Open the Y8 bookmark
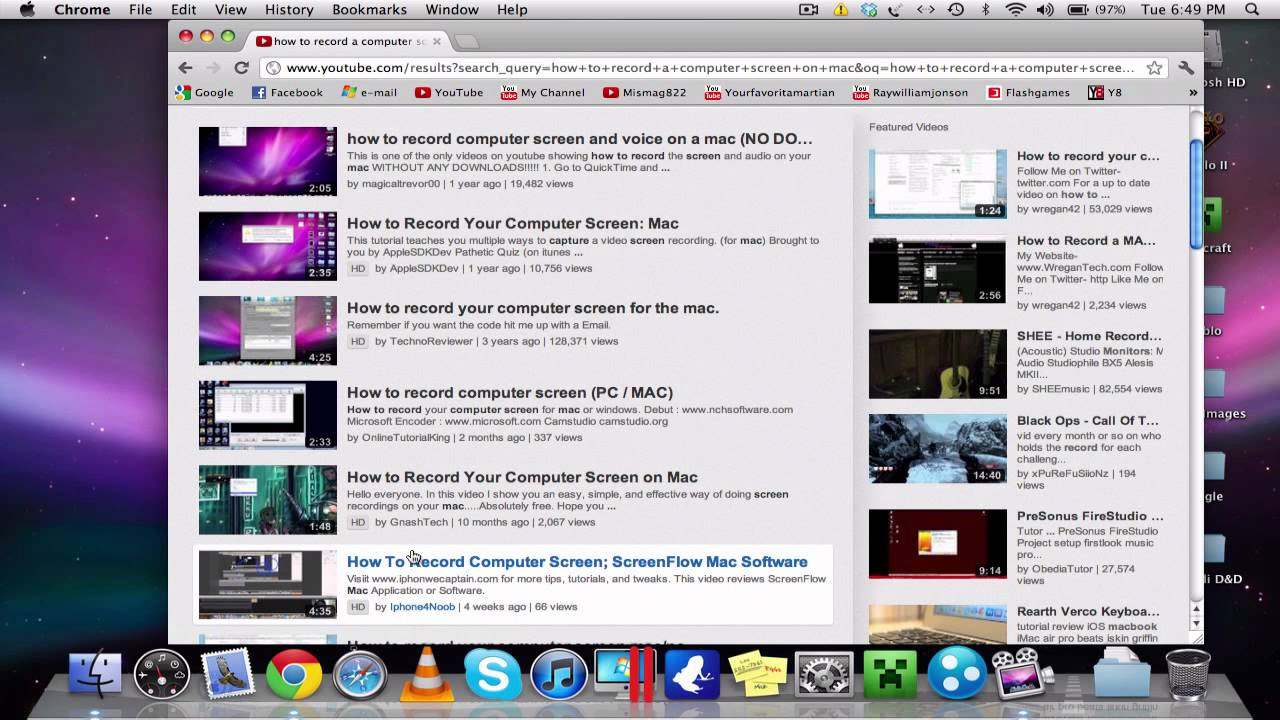This screenshot has height=720, width=1280. pos(1105,92)
